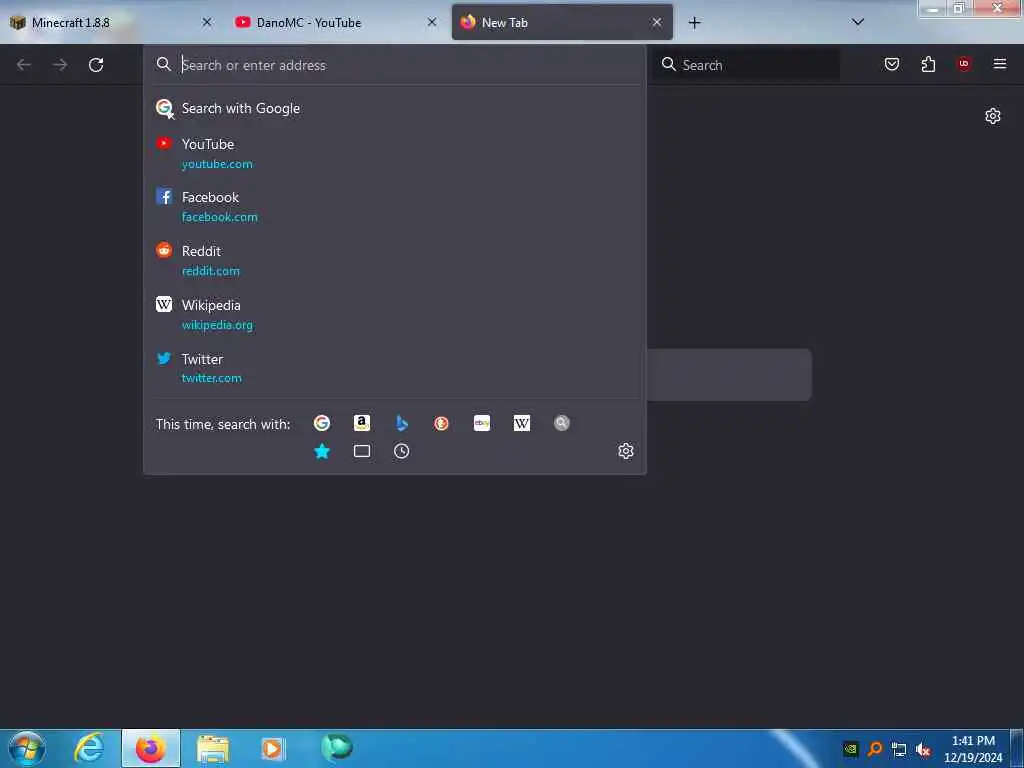Select the Facebook suggestion

point(394,206)
